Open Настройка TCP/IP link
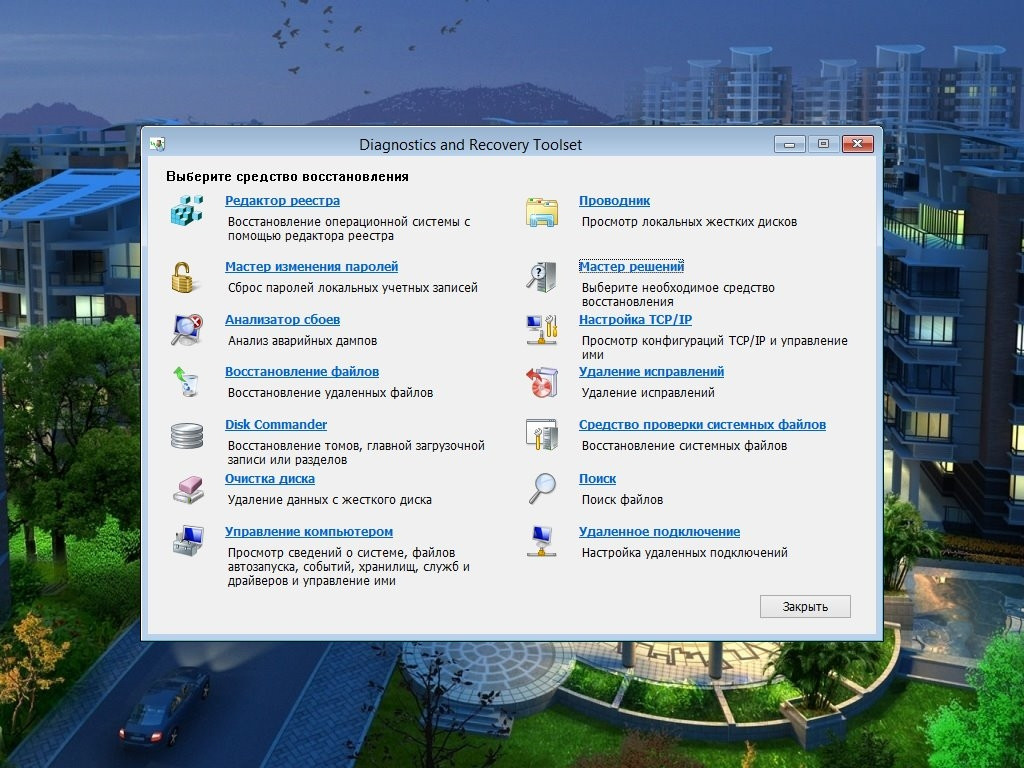The height and width of the screenshot is (768, 1024). click(635, 319)
